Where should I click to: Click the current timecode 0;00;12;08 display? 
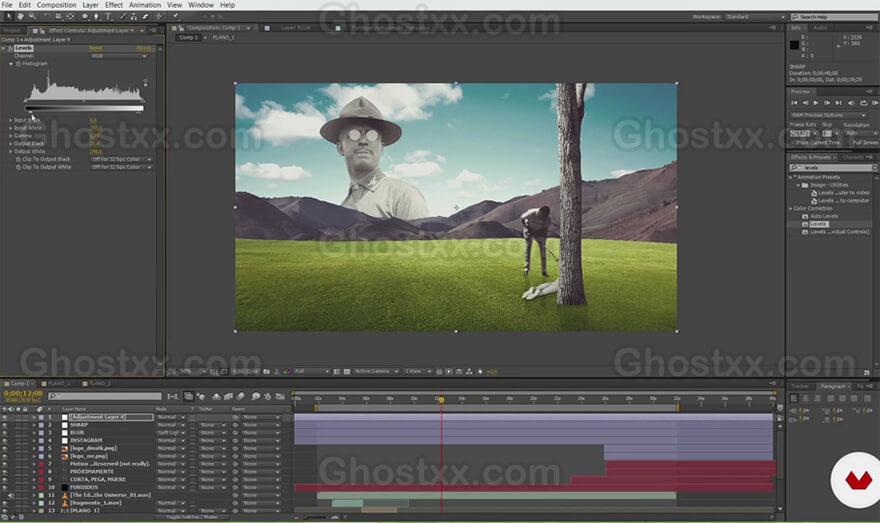click(x=23, y=394)
